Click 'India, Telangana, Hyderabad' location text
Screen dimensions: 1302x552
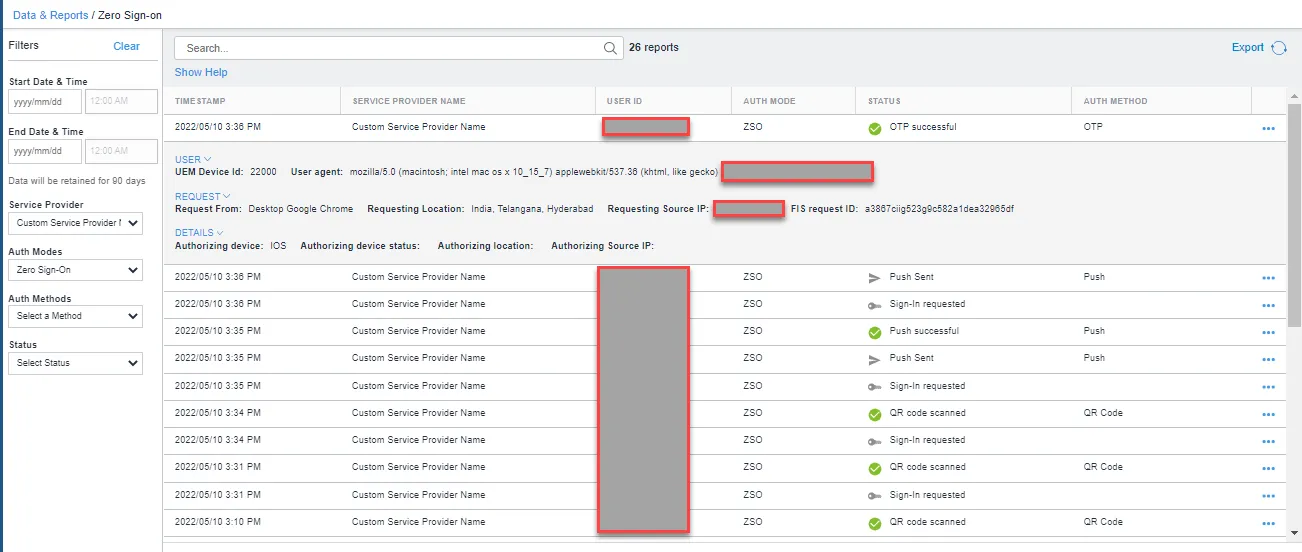point(532,209)
